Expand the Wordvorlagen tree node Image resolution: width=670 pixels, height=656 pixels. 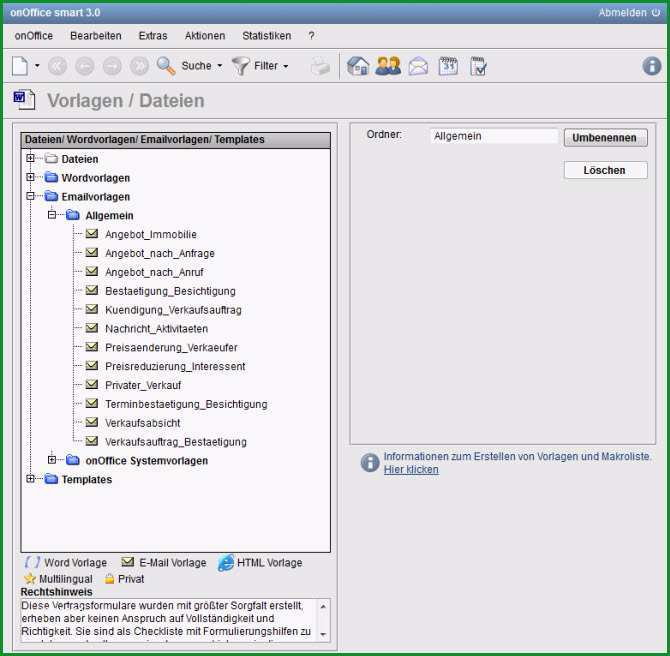click(30, 177)
